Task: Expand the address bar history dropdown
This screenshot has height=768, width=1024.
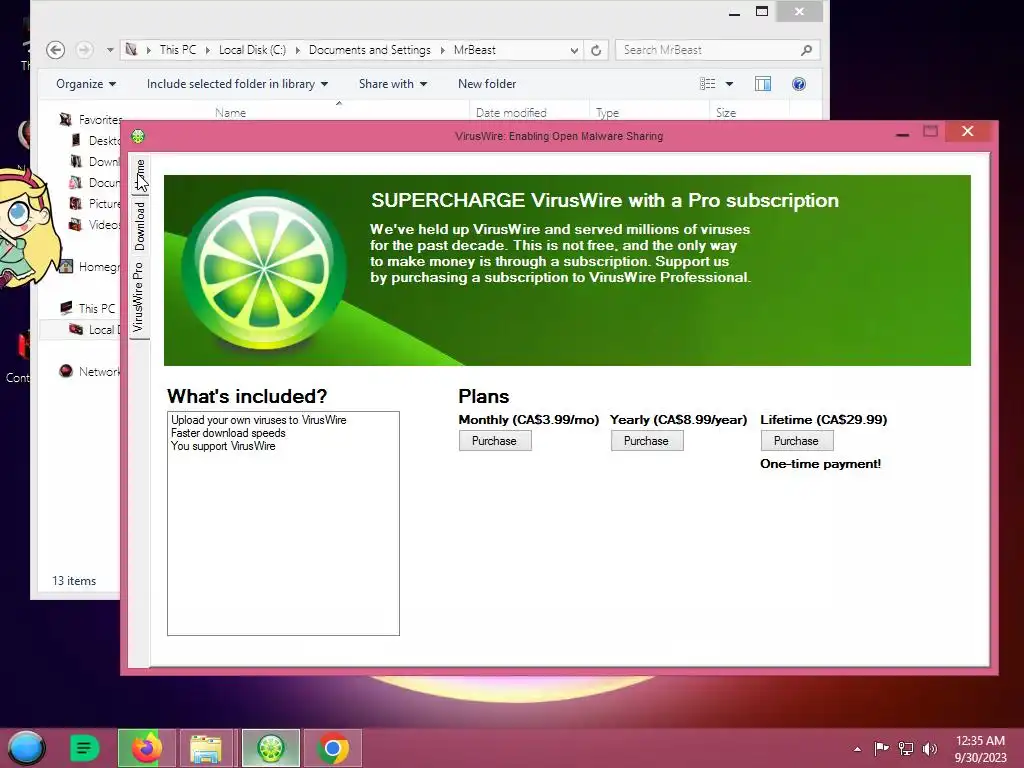Action: click(573, 50)
